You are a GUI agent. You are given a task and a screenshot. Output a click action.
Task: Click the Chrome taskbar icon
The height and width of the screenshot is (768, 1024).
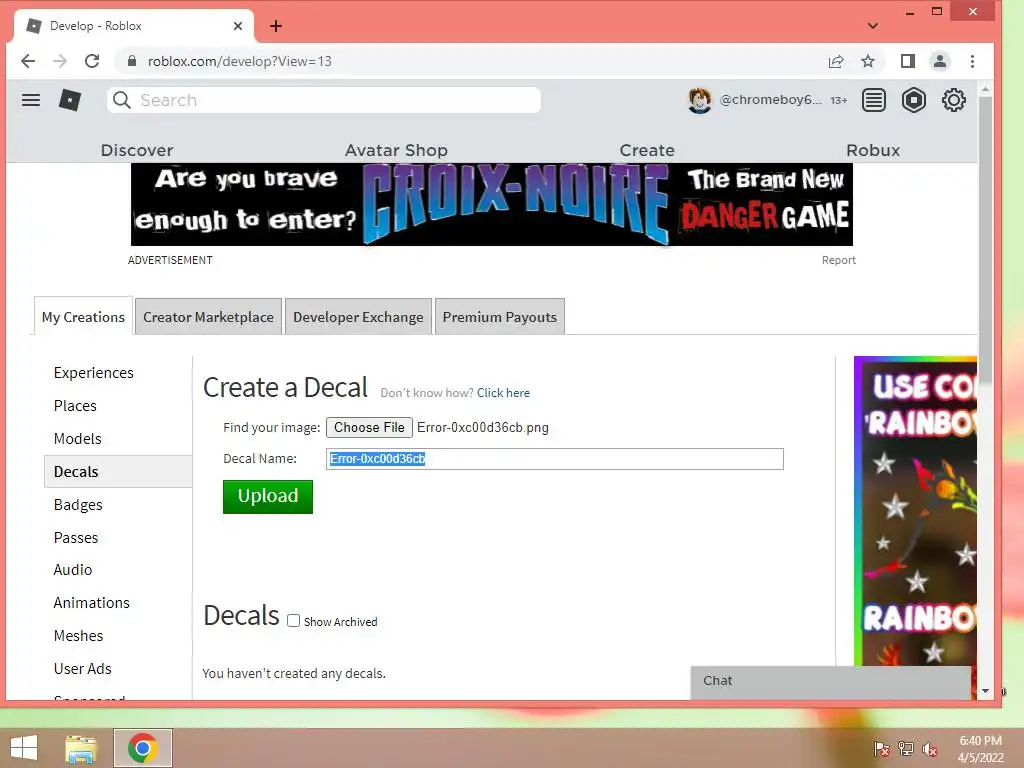coord(143,748)
